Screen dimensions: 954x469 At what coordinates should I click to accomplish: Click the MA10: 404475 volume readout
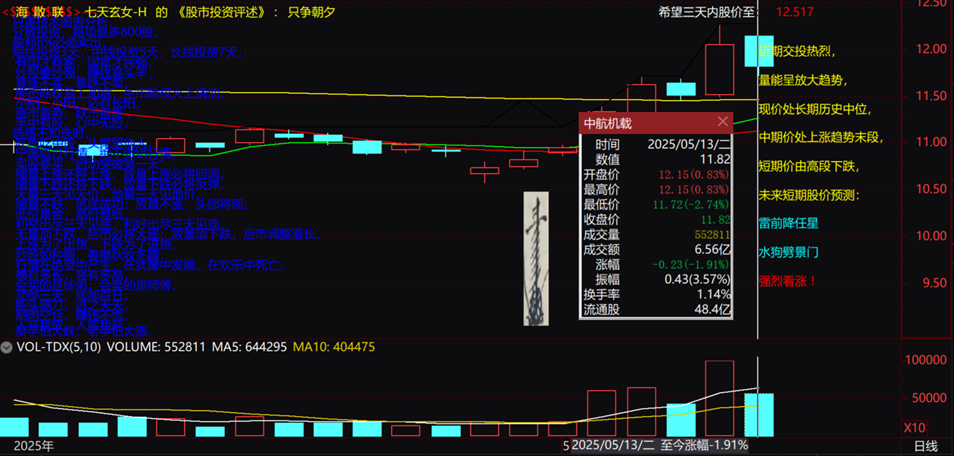pos(334,347)
